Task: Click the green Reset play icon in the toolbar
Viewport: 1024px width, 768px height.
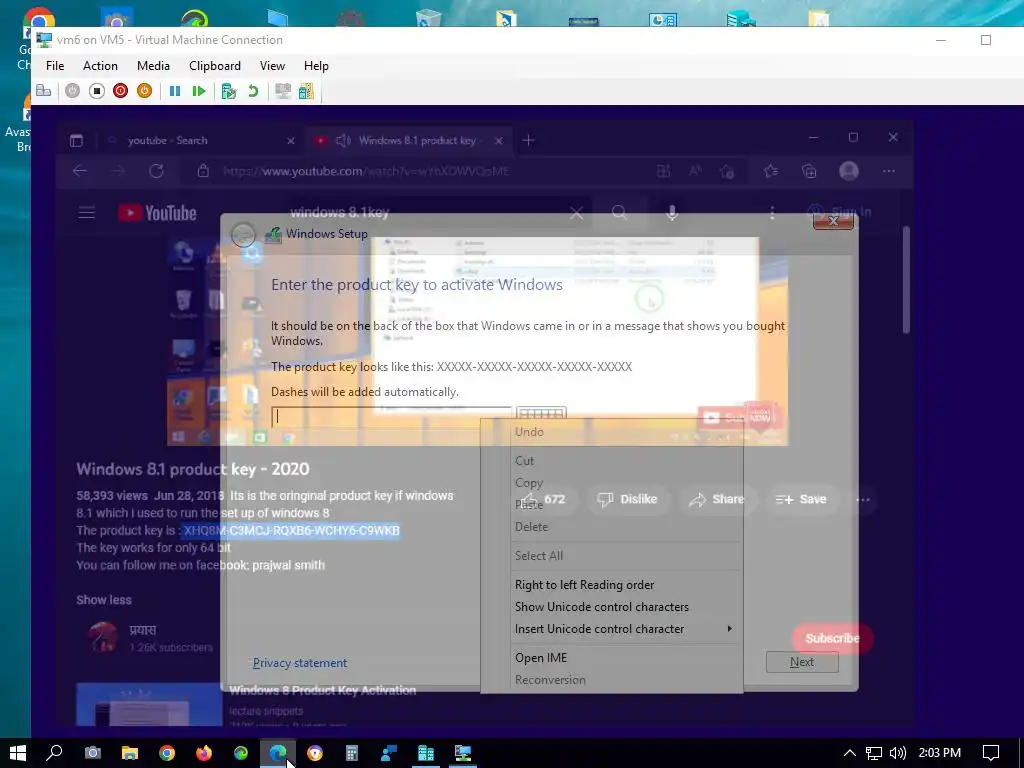Action: (x=199, y=91)
